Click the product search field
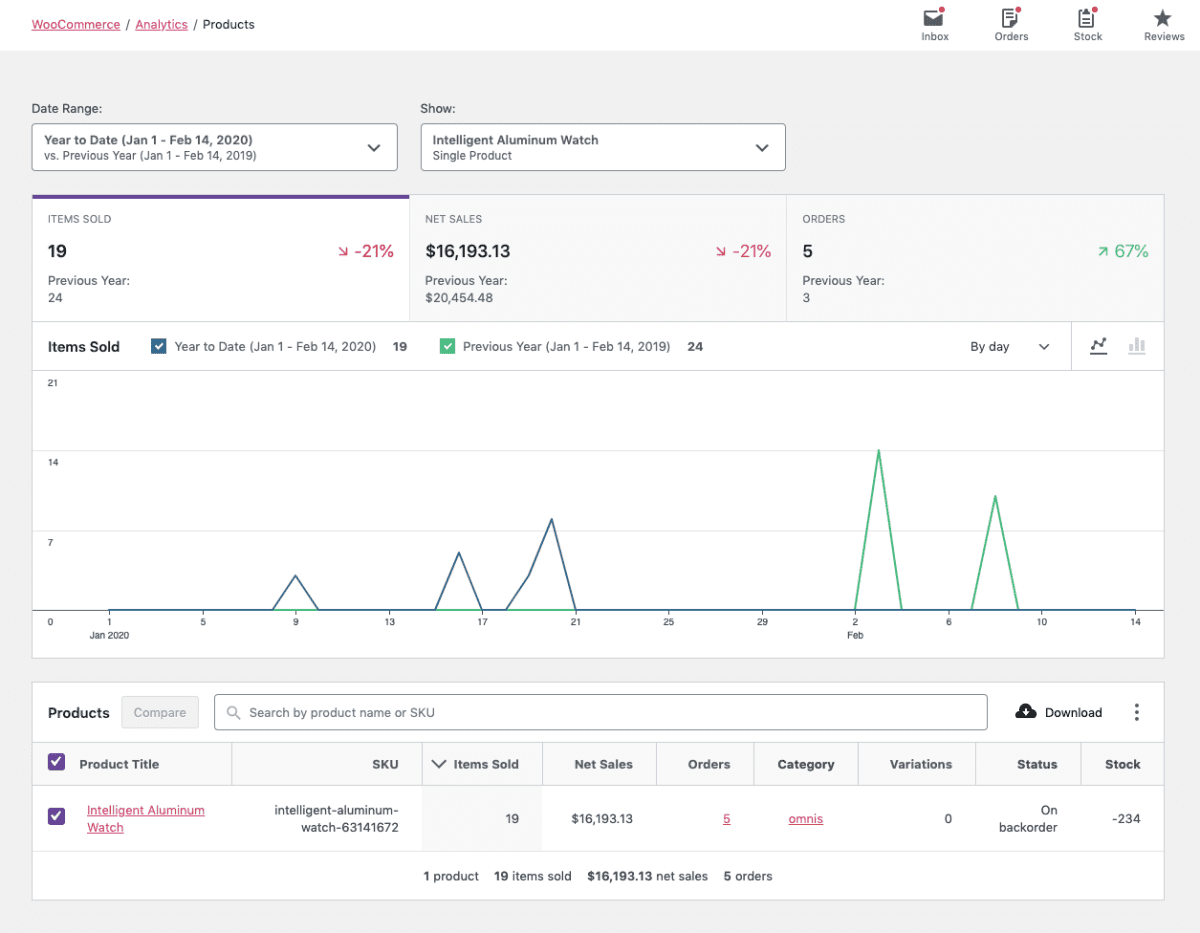The height and width of the screenshot is (933, 1200). pos(600,712)
